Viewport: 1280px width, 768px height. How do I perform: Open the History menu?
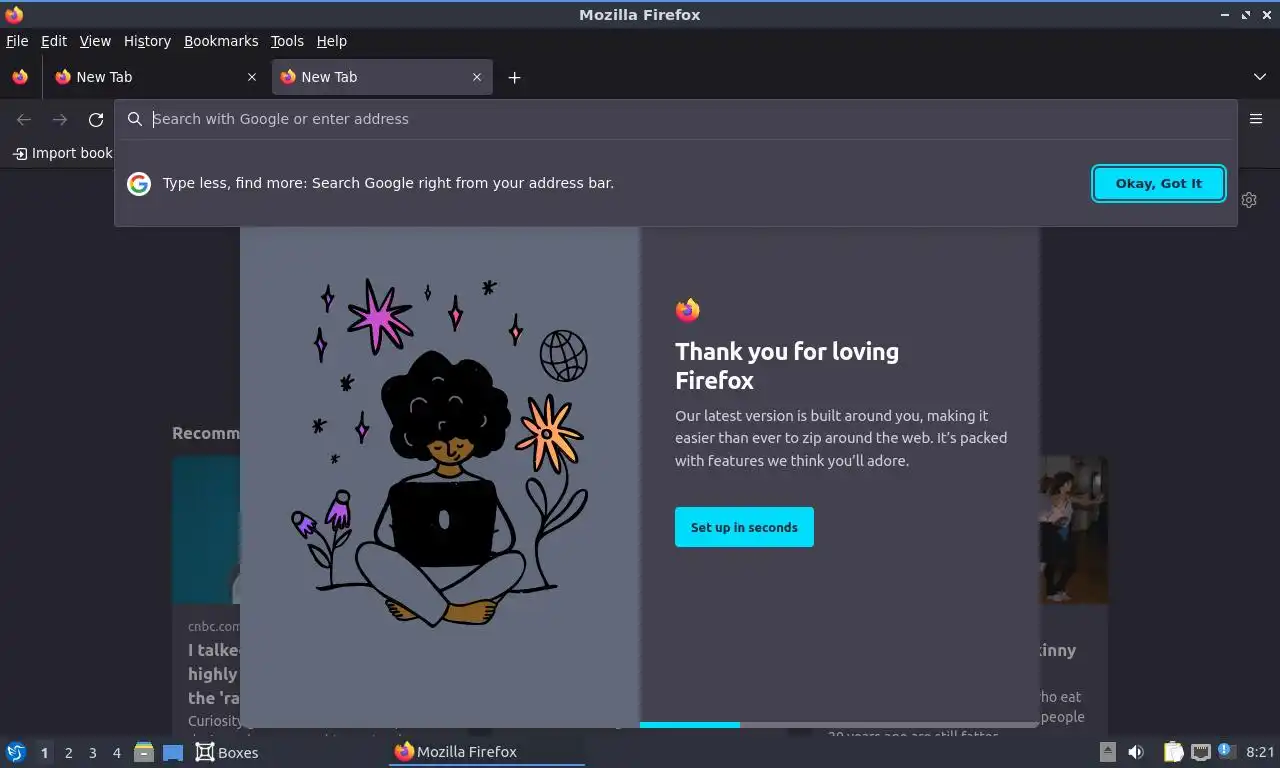[147, 41]
